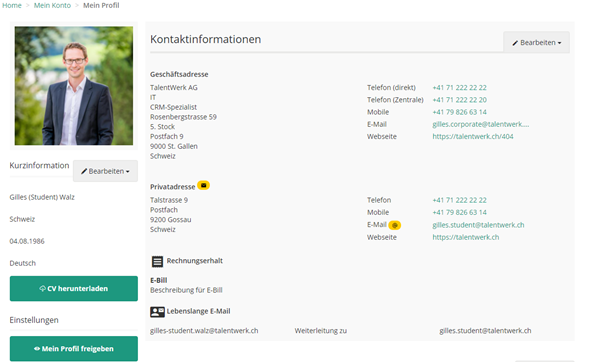Click the Mein Profil breadcrumb text
Image resolution: width=605 pixels, height=362 pixels.
coord(101,5)
